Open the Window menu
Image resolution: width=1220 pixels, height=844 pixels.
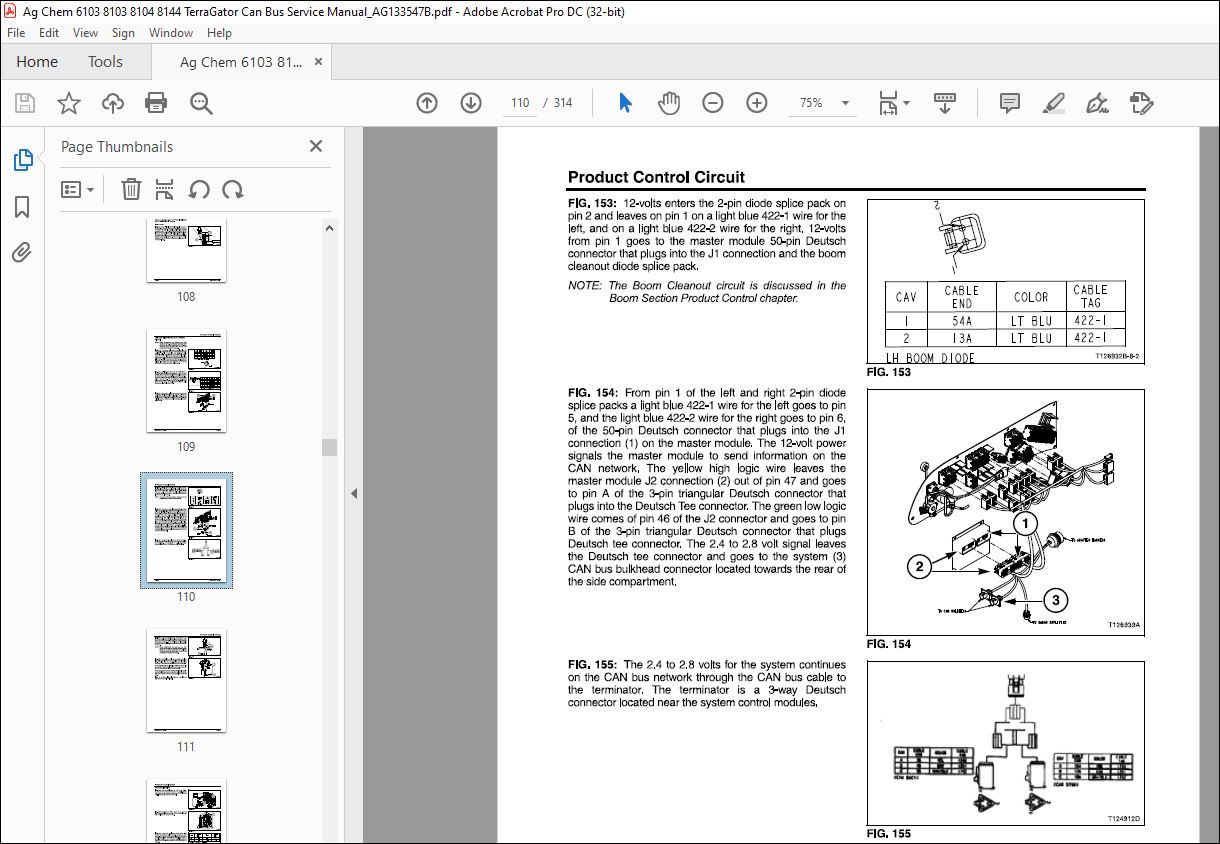pos(171,33)
